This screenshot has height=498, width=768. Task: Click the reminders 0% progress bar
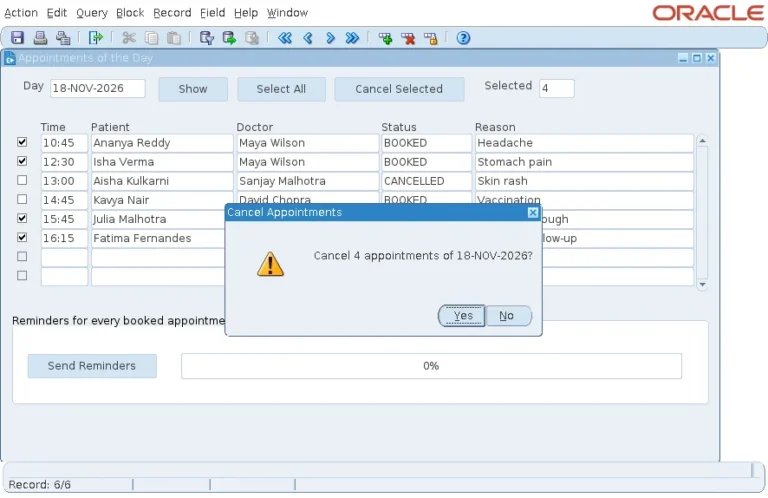tap(431, 366)
